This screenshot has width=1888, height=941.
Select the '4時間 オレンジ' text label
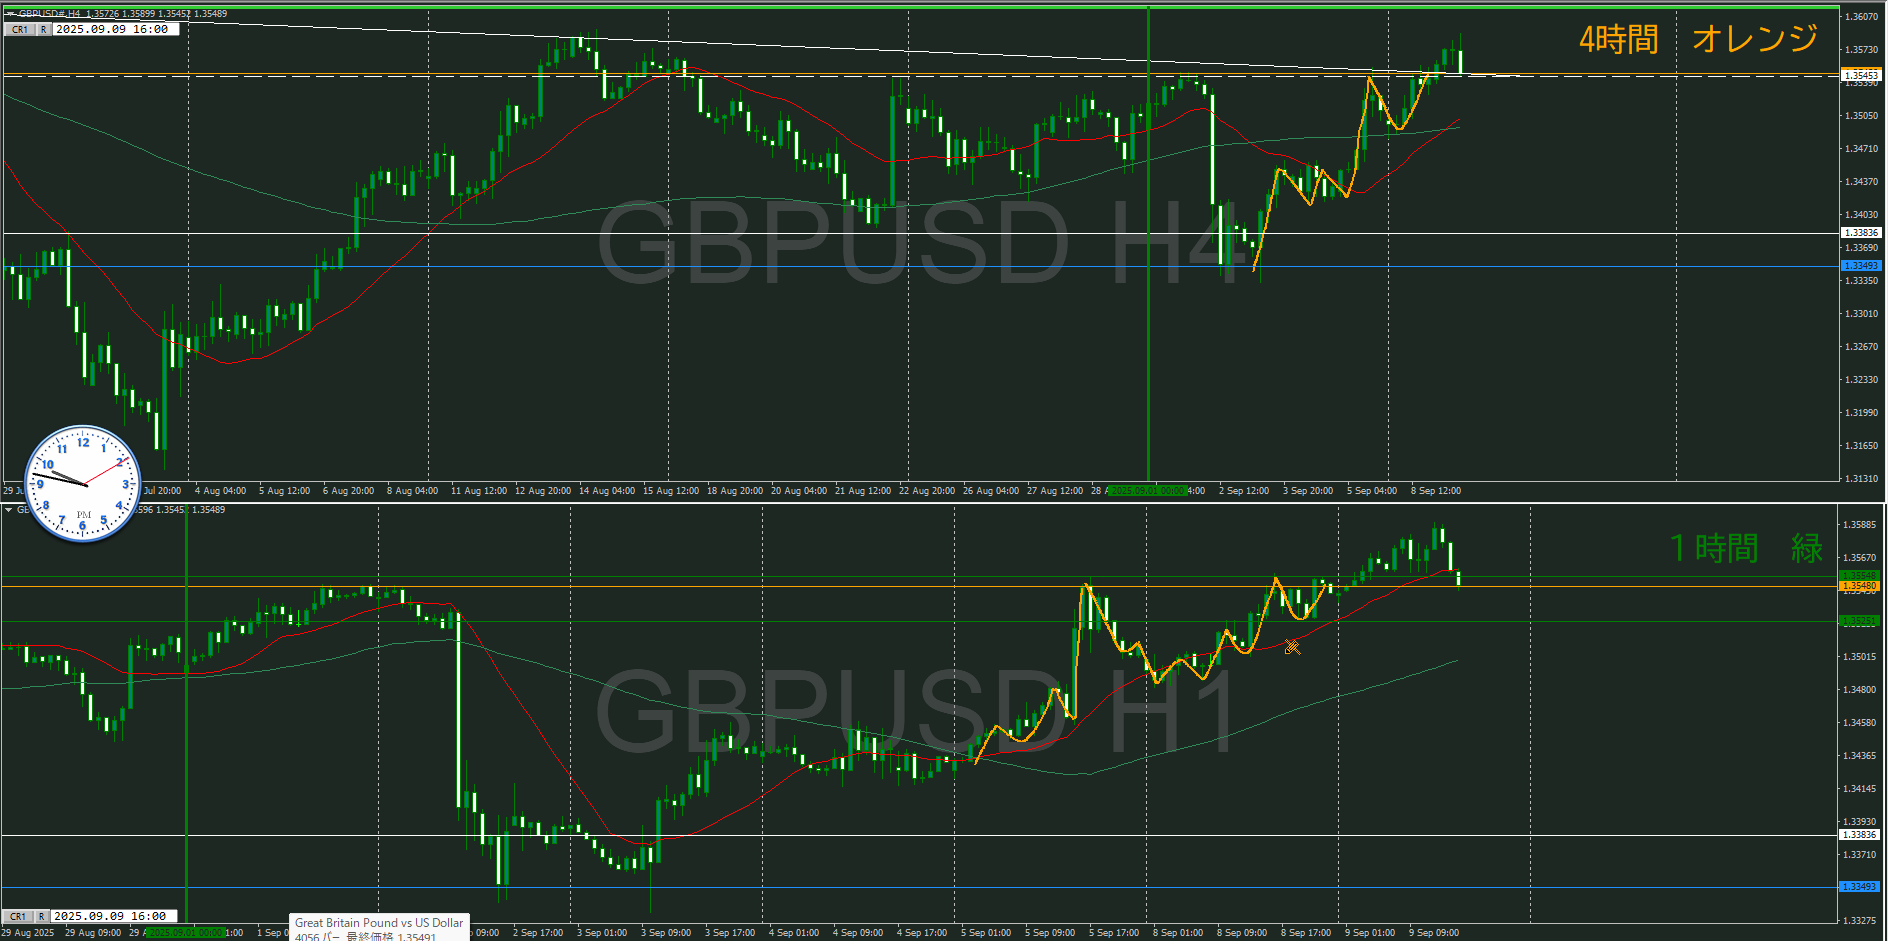1698,39
